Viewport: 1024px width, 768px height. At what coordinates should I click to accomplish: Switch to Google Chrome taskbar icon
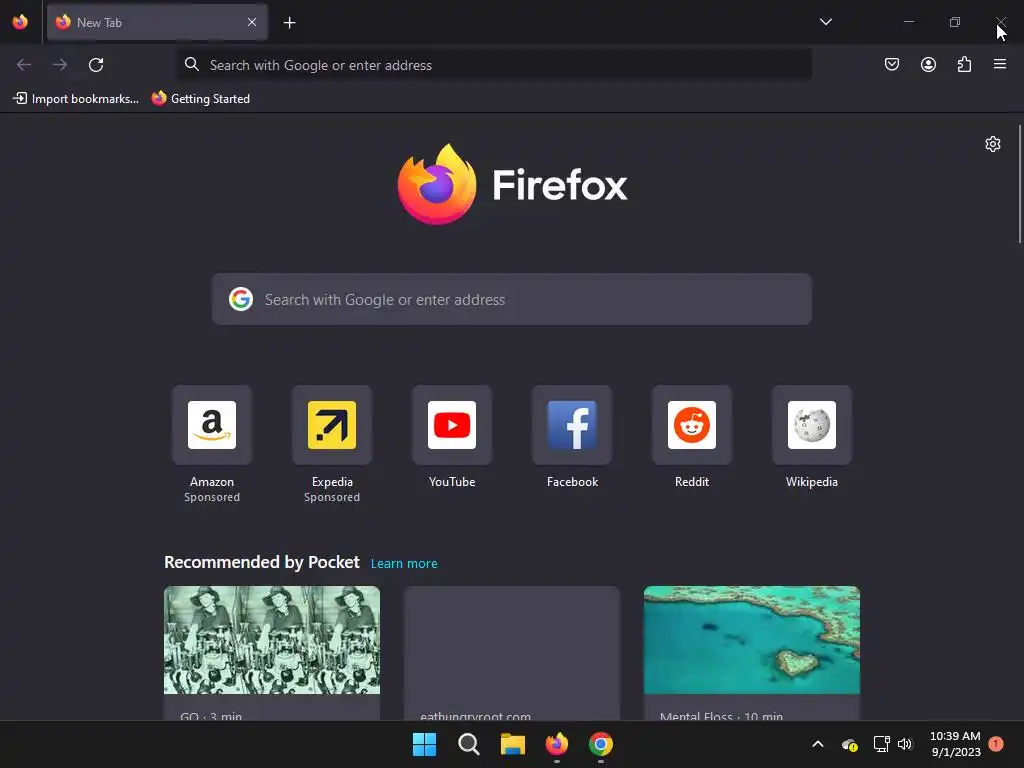(601, 744)
